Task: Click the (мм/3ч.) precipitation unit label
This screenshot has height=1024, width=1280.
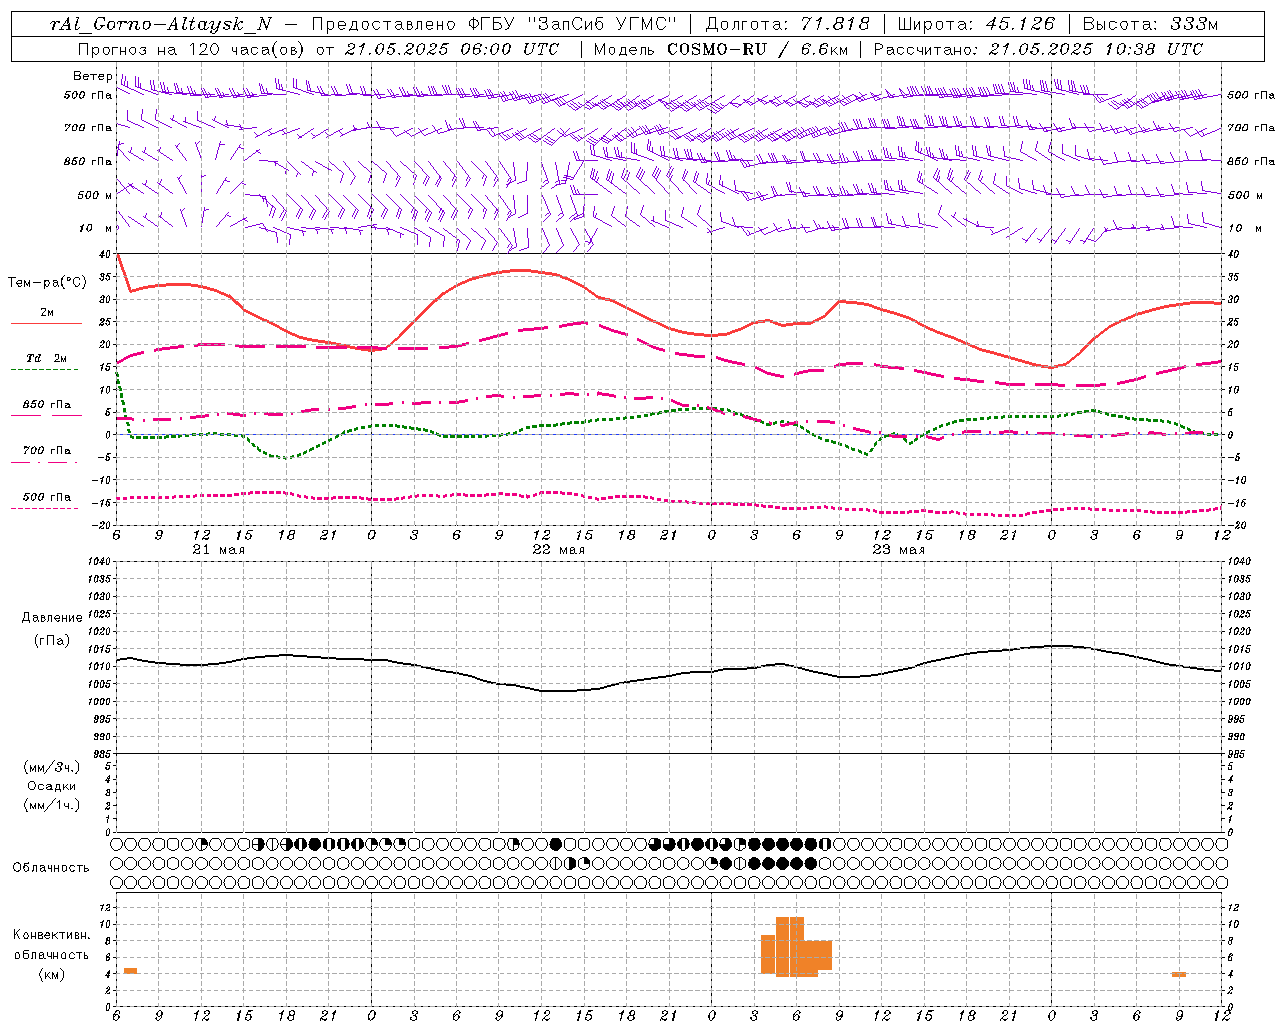Action: (x=52, y=767)
